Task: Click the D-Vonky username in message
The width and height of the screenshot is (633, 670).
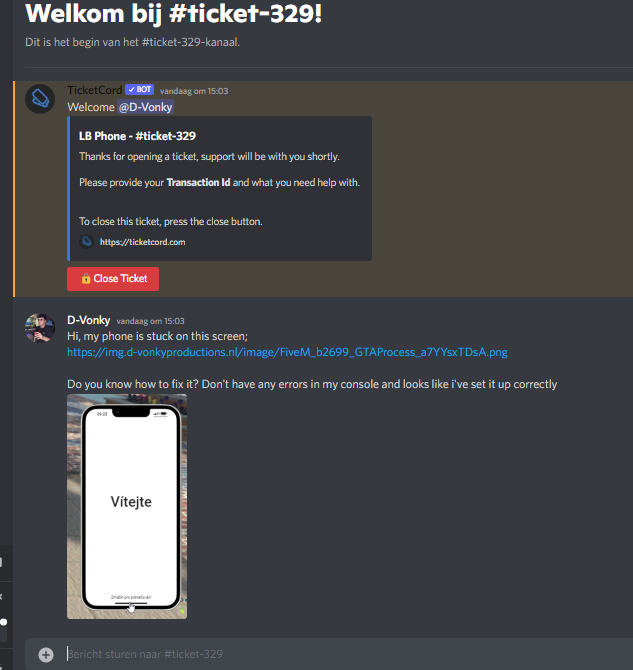Action: pyautogui.click(x=88, y=320)
